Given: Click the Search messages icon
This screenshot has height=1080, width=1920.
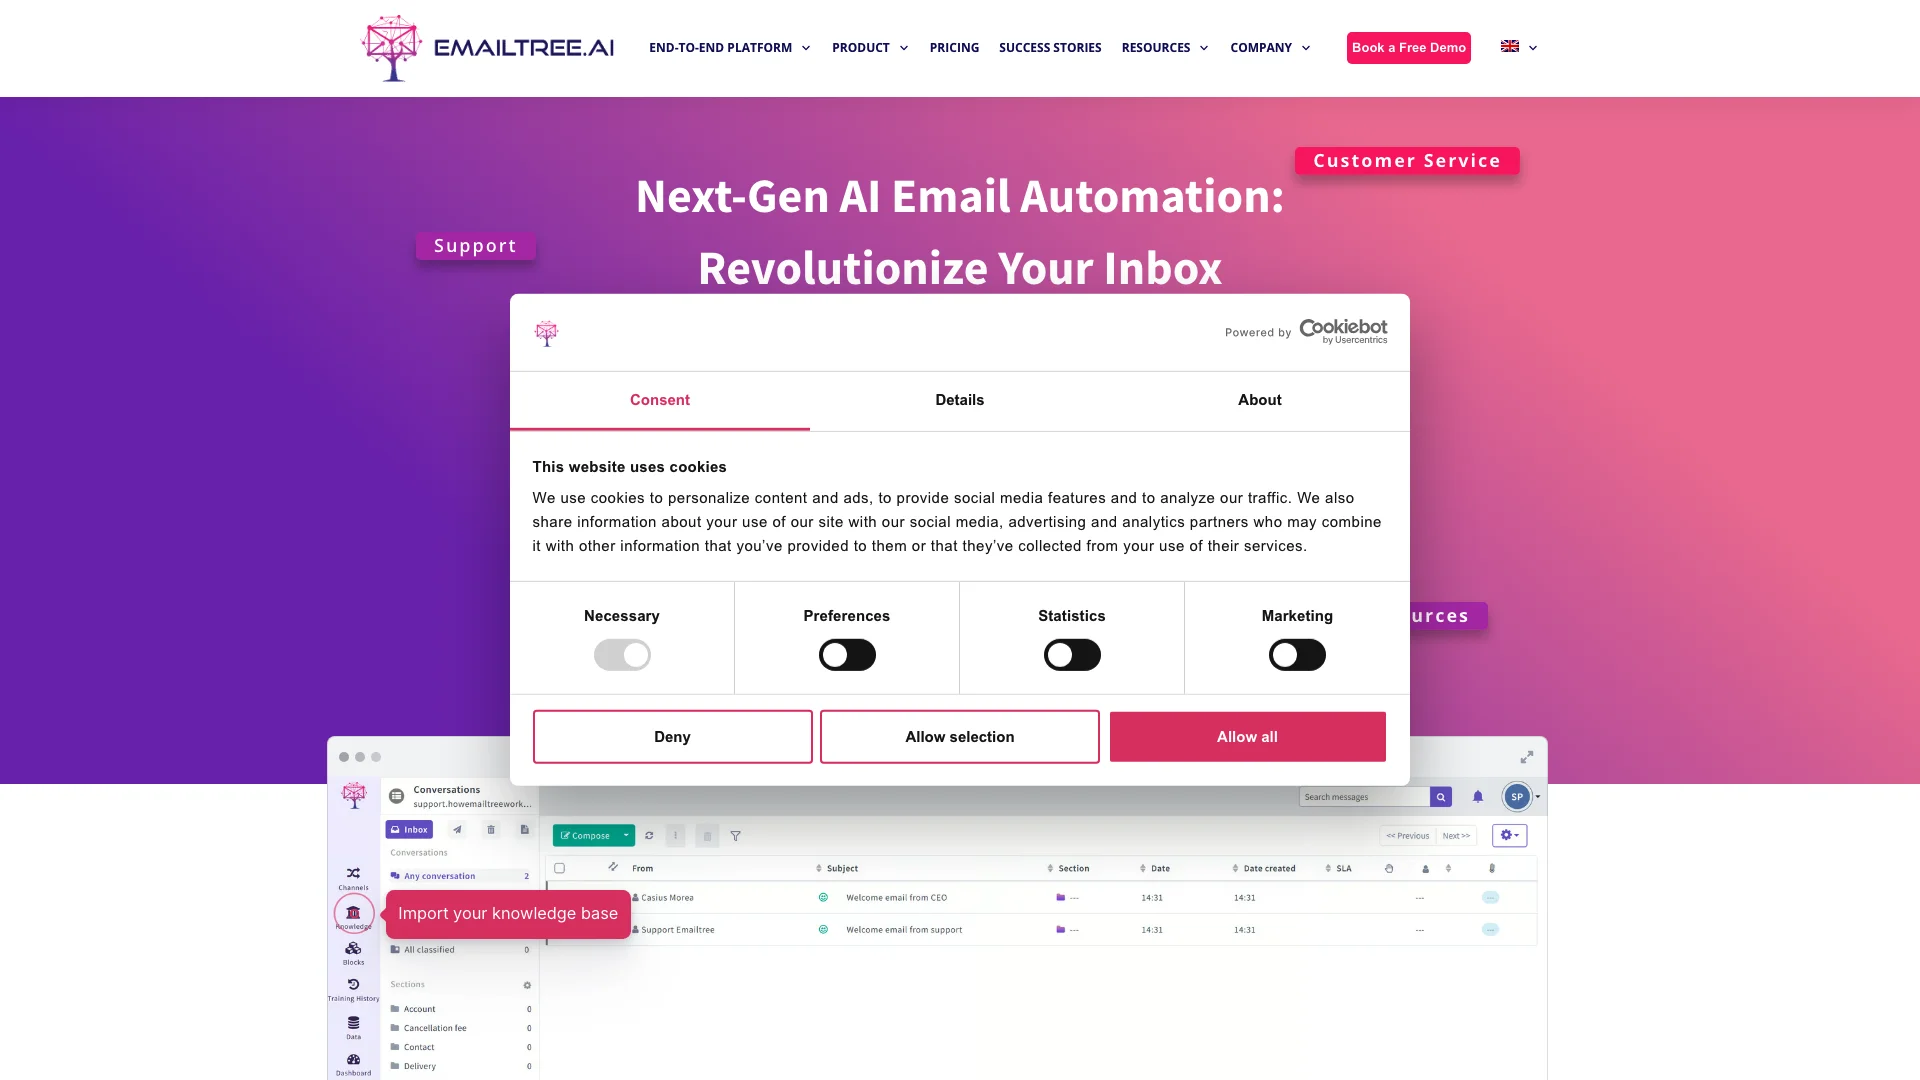Looking at the screenshot, I should coord(1440,796).
